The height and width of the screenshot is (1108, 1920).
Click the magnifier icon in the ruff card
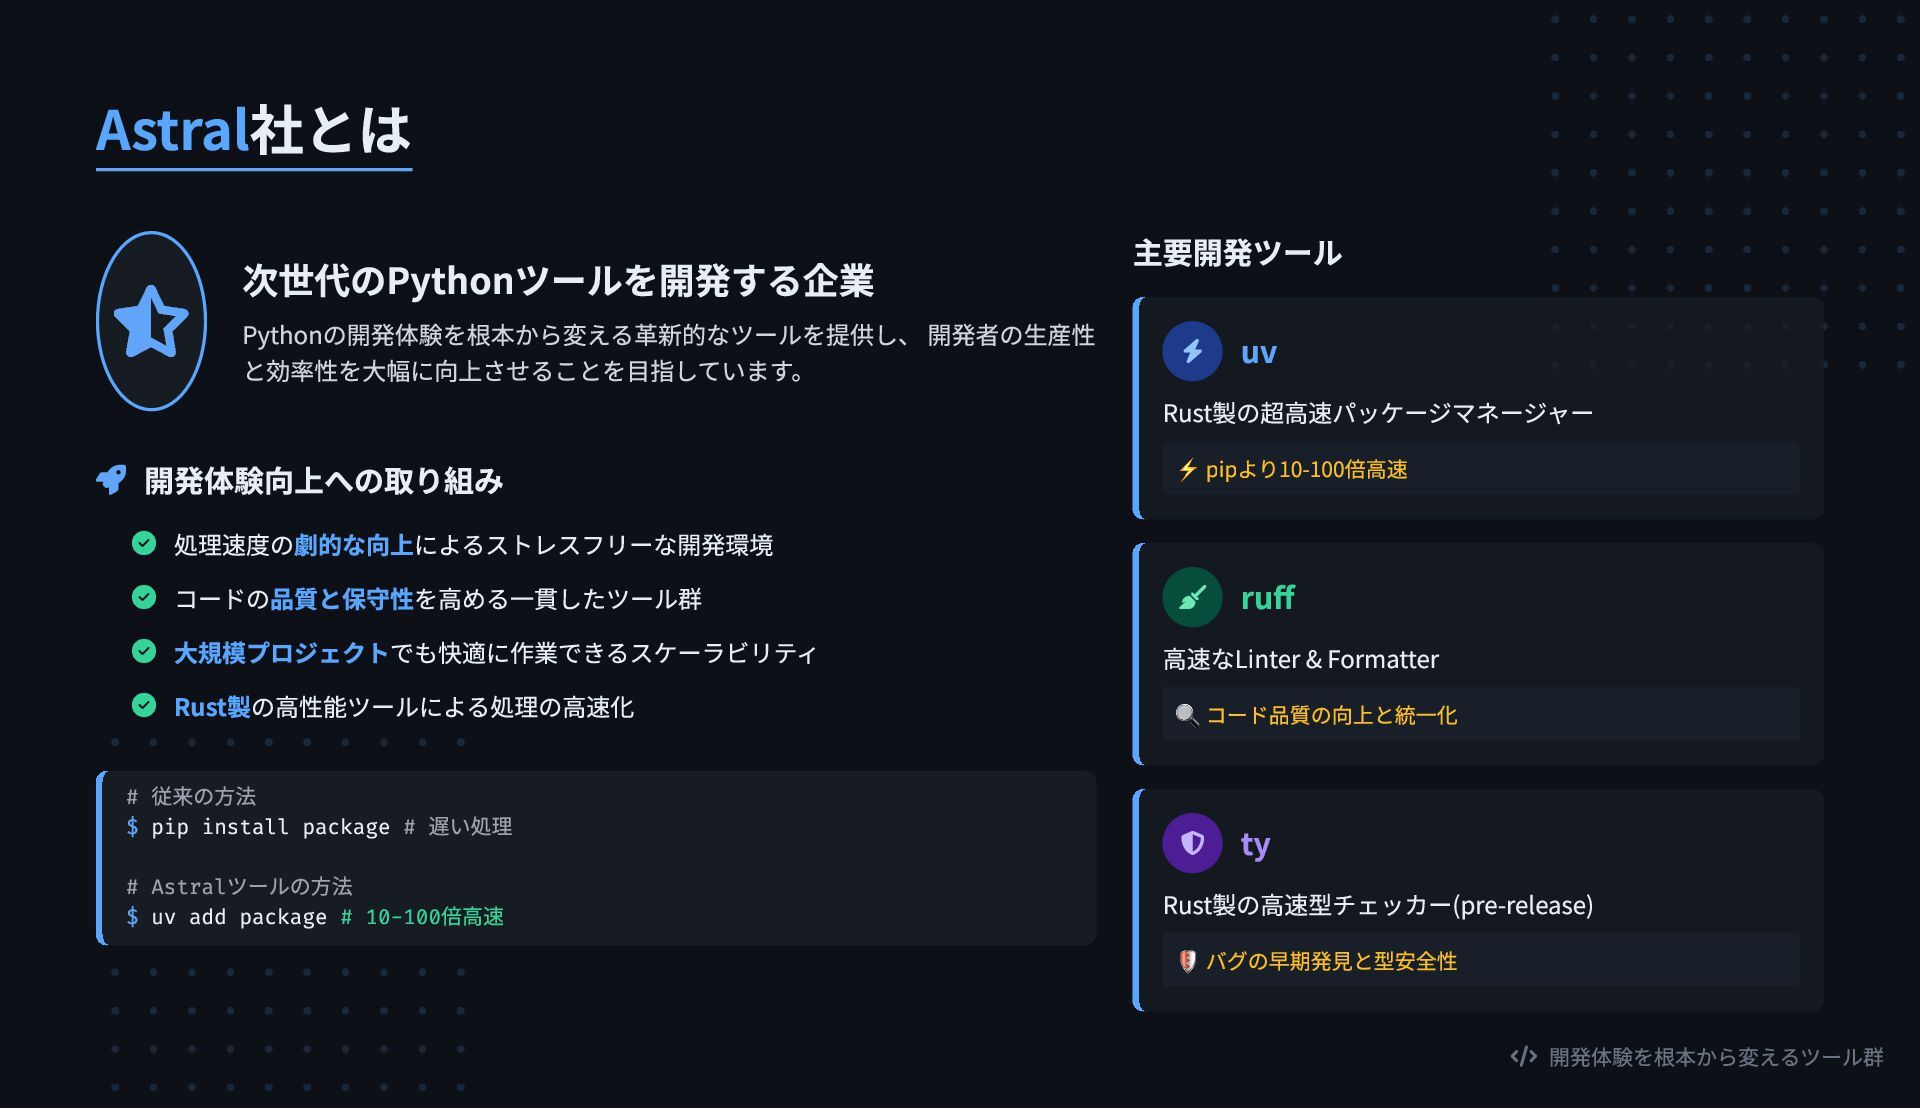point(1187,715)
